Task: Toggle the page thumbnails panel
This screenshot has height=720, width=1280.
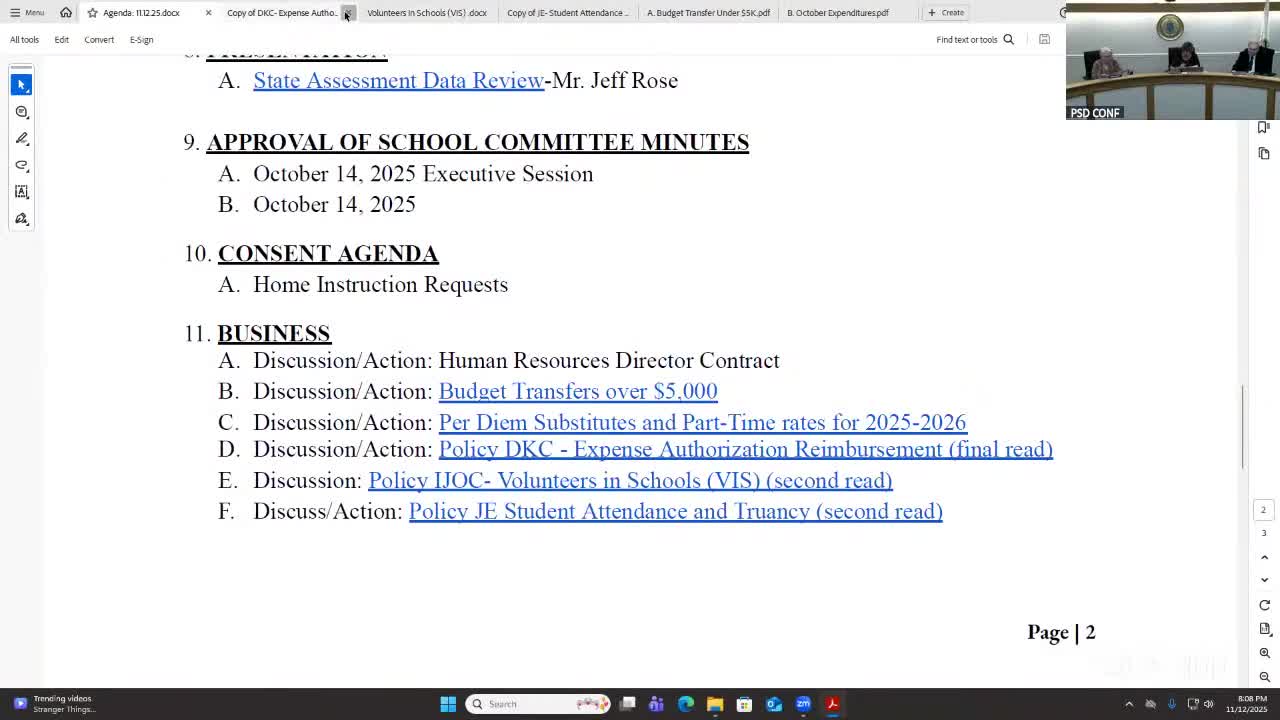Action: pyautogui.click(x=1263, y=153)
